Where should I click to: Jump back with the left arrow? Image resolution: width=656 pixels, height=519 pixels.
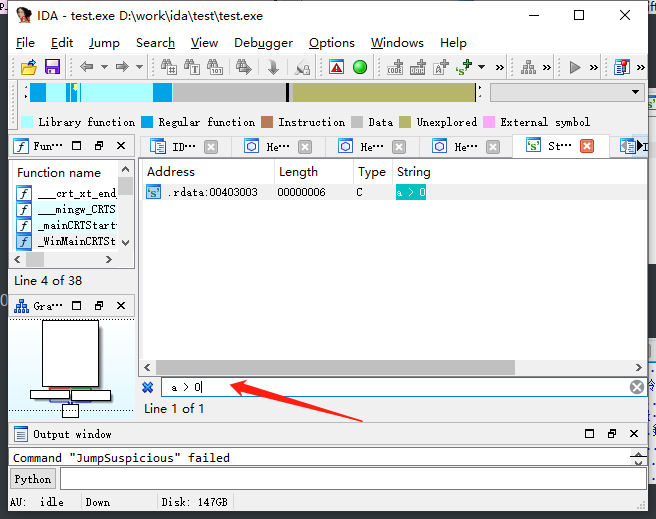pos(87,66)
